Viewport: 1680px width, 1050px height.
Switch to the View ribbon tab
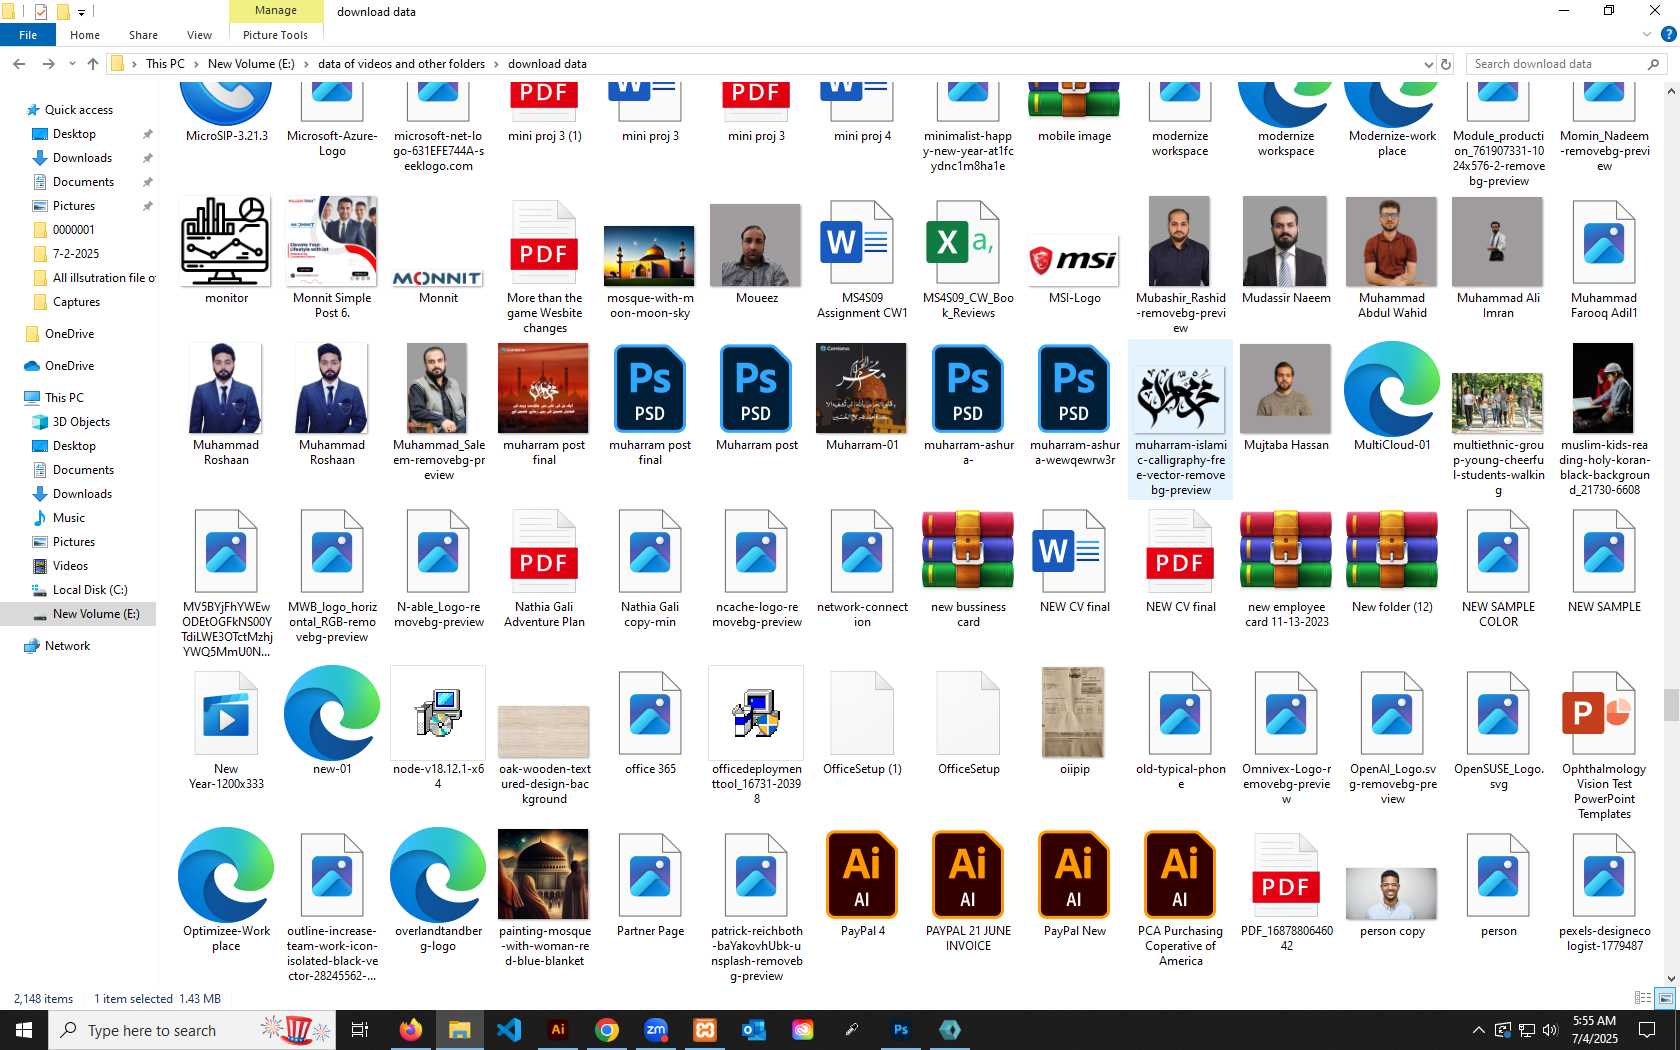[199, 35]
